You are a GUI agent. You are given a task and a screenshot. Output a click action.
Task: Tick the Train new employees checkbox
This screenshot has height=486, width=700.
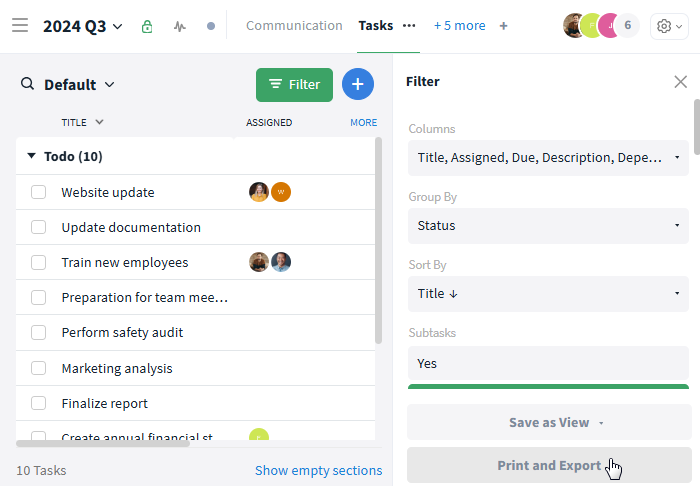[39, 263]
